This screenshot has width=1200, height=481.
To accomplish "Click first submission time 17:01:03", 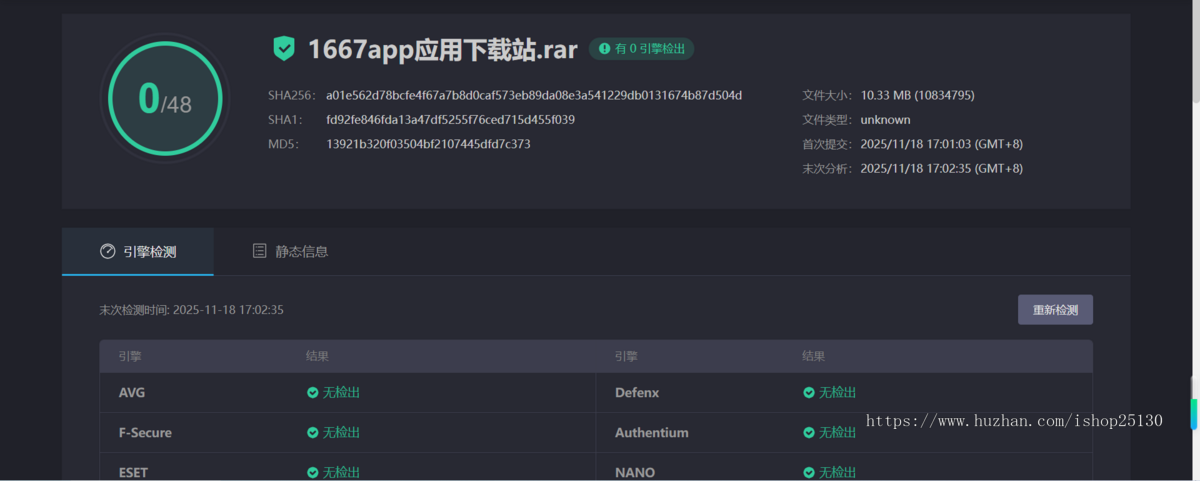I will tap(941, 144).
